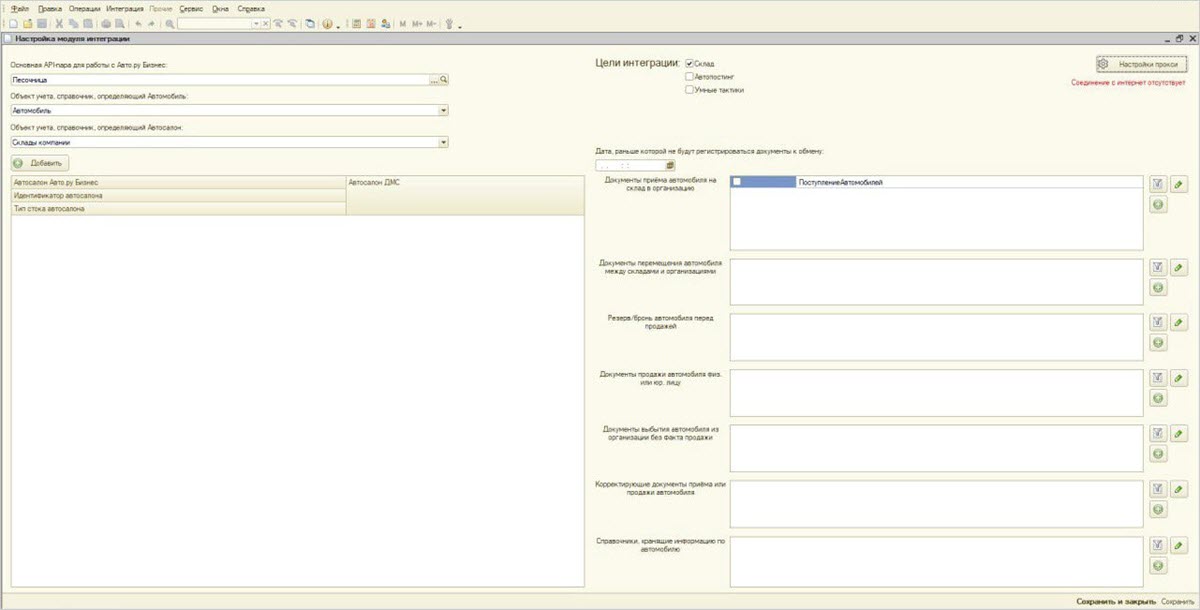Create a new document from the toolbar
This screenshot has height=610, width=1200.
(14, 23)
